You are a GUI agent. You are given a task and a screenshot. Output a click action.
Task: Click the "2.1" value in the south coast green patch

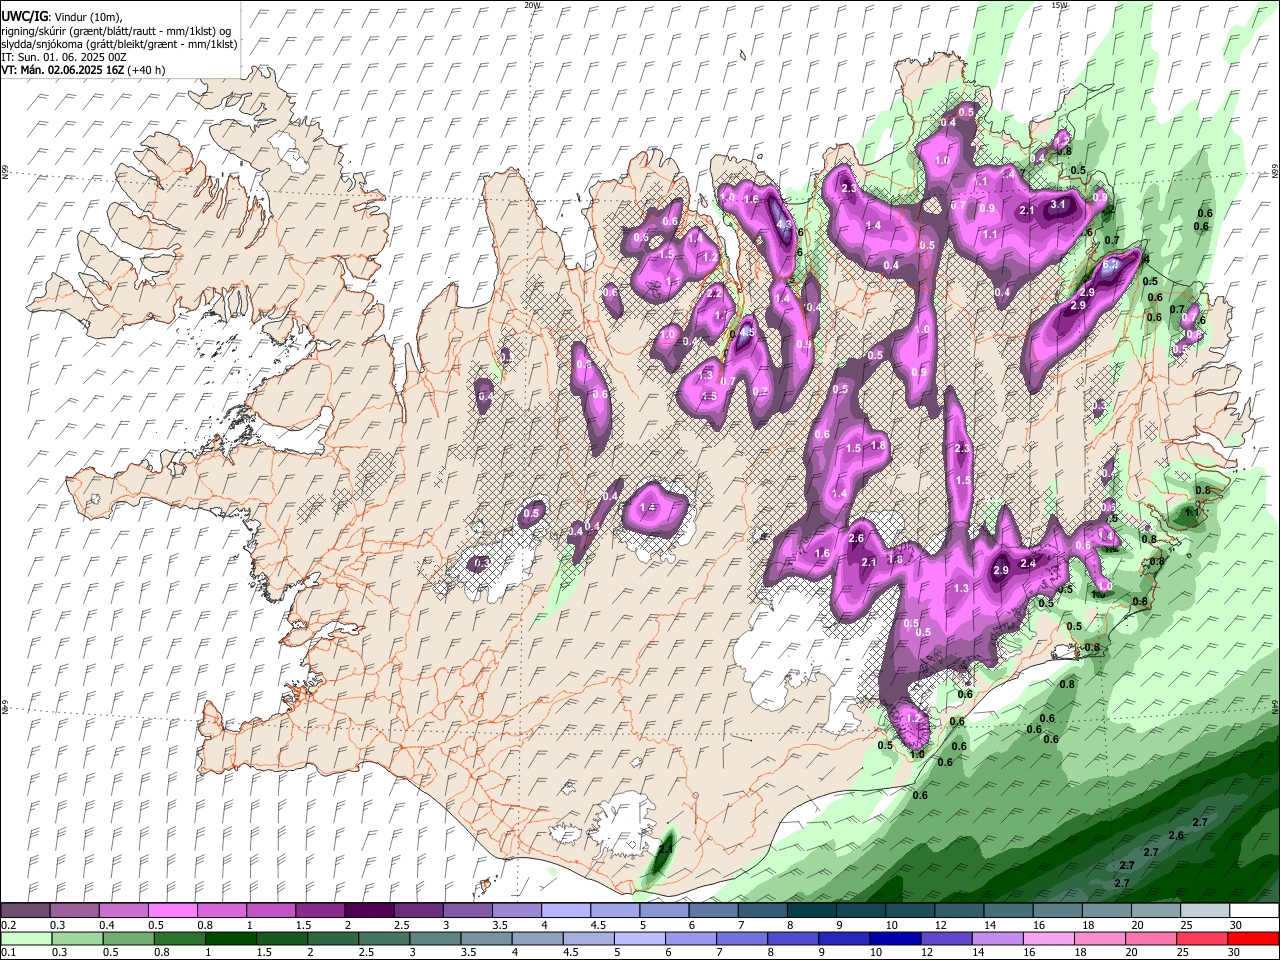[665, 849]
